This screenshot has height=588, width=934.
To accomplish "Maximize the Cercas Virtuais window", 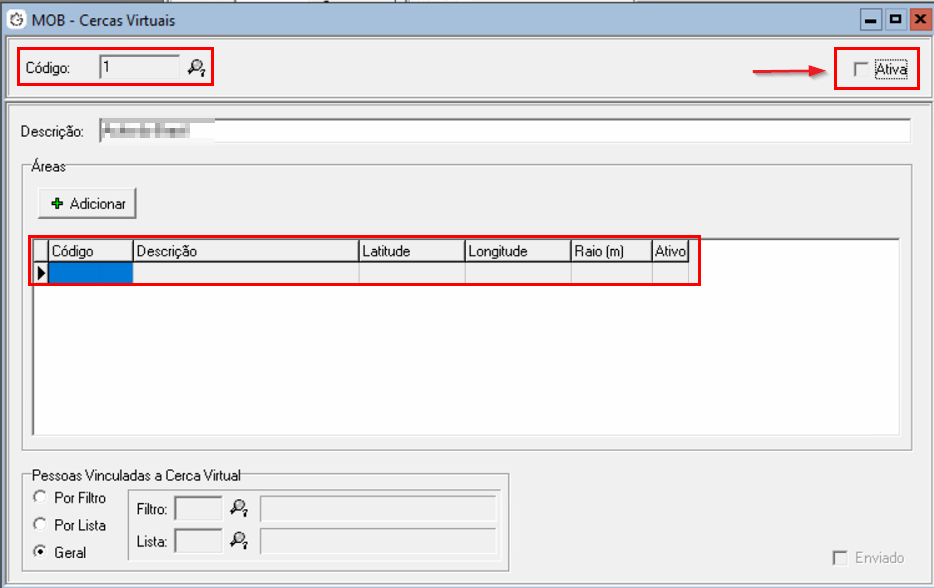I will 895,19.
